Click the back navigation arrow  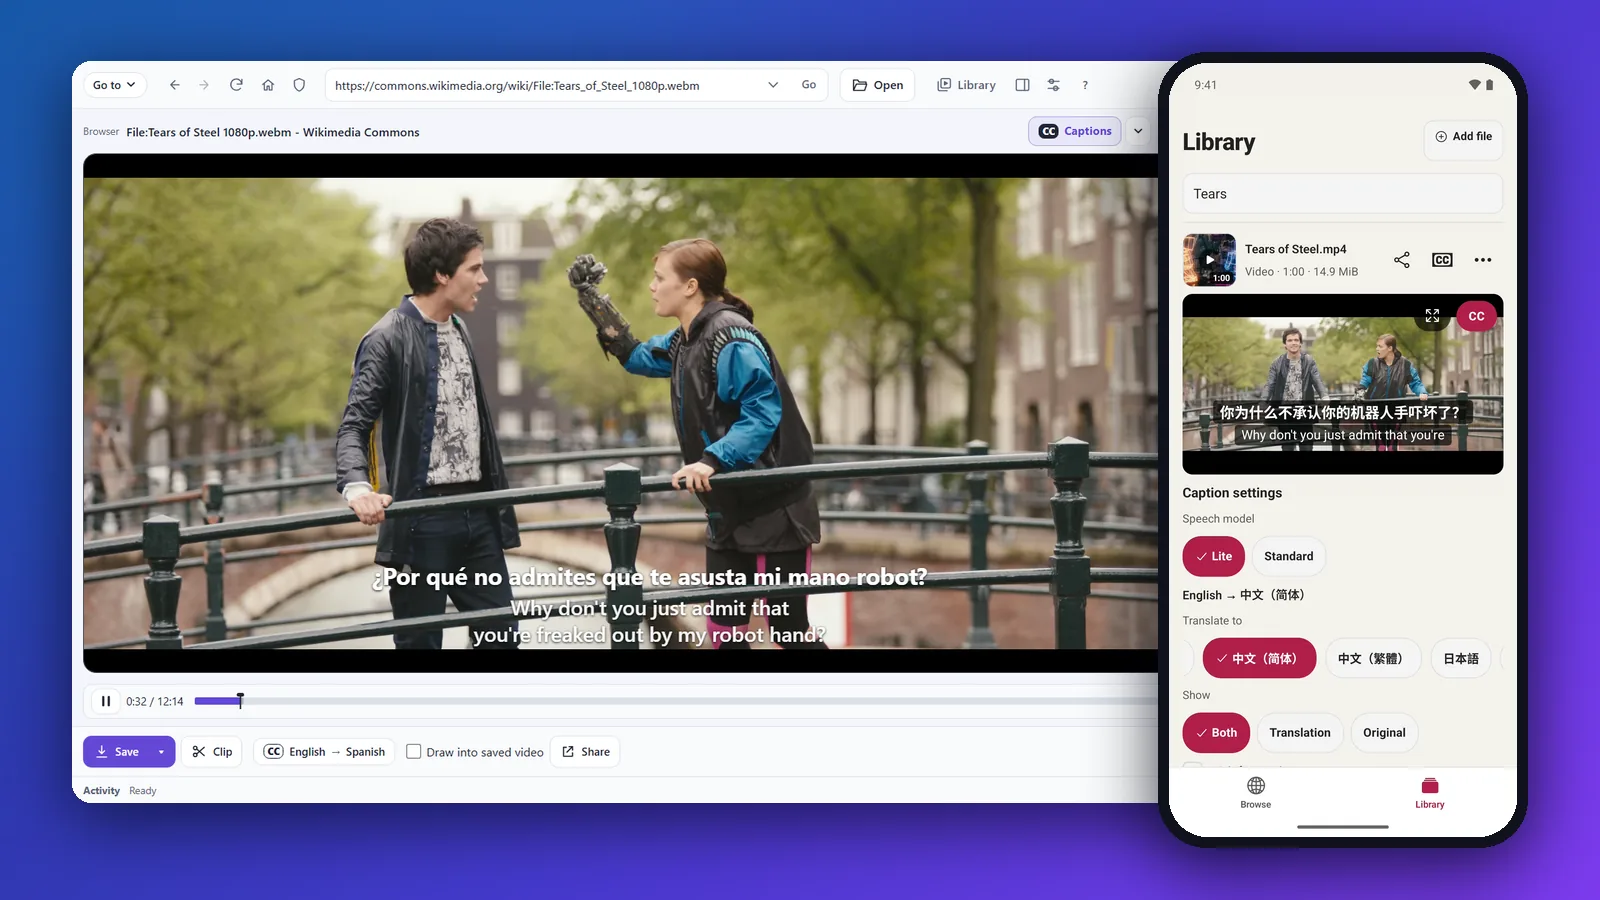tap(175, 85)
